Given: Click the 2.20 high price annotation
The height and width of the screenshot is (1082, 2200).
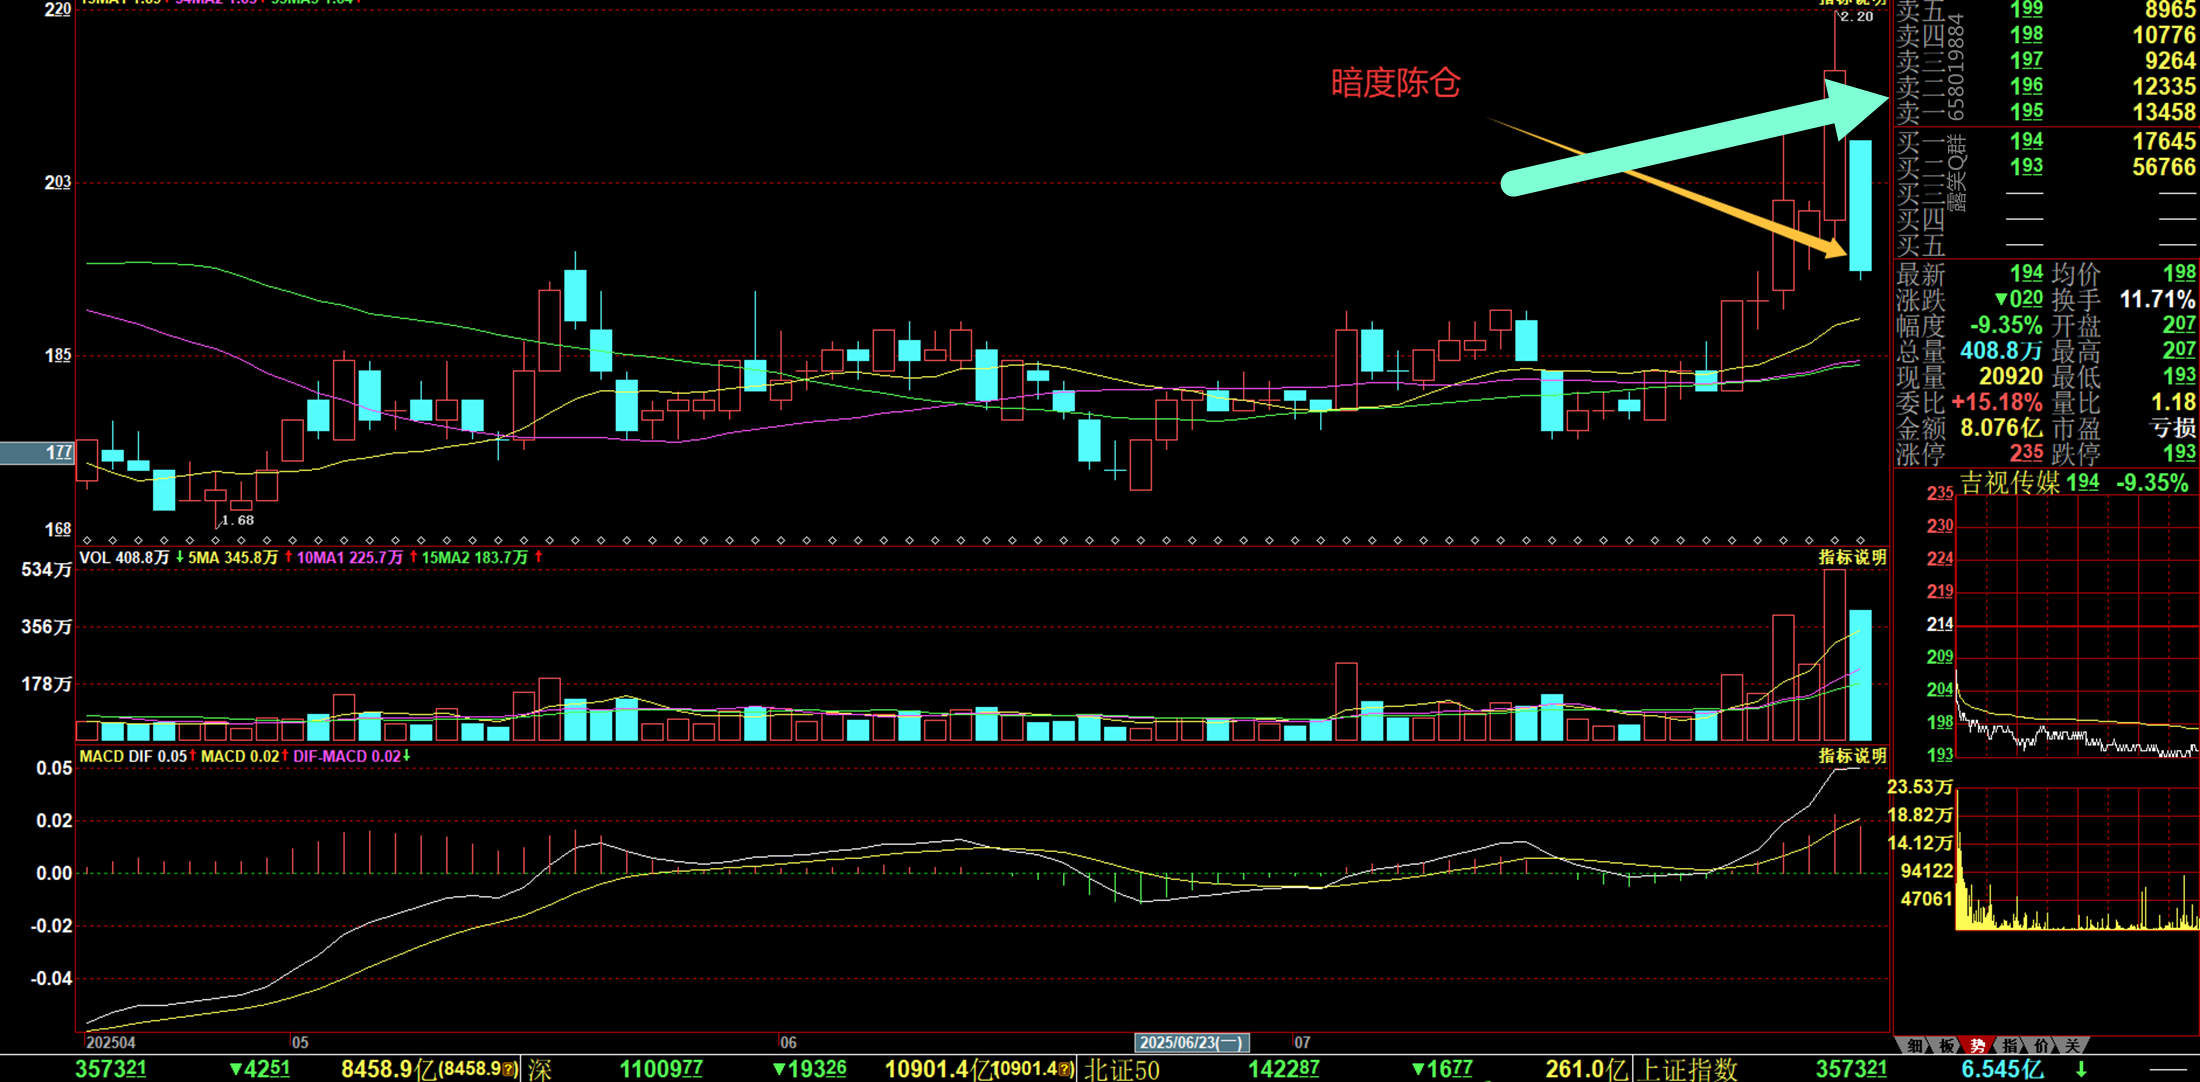Looking at the screenshot, I should tap(1857, 16).
